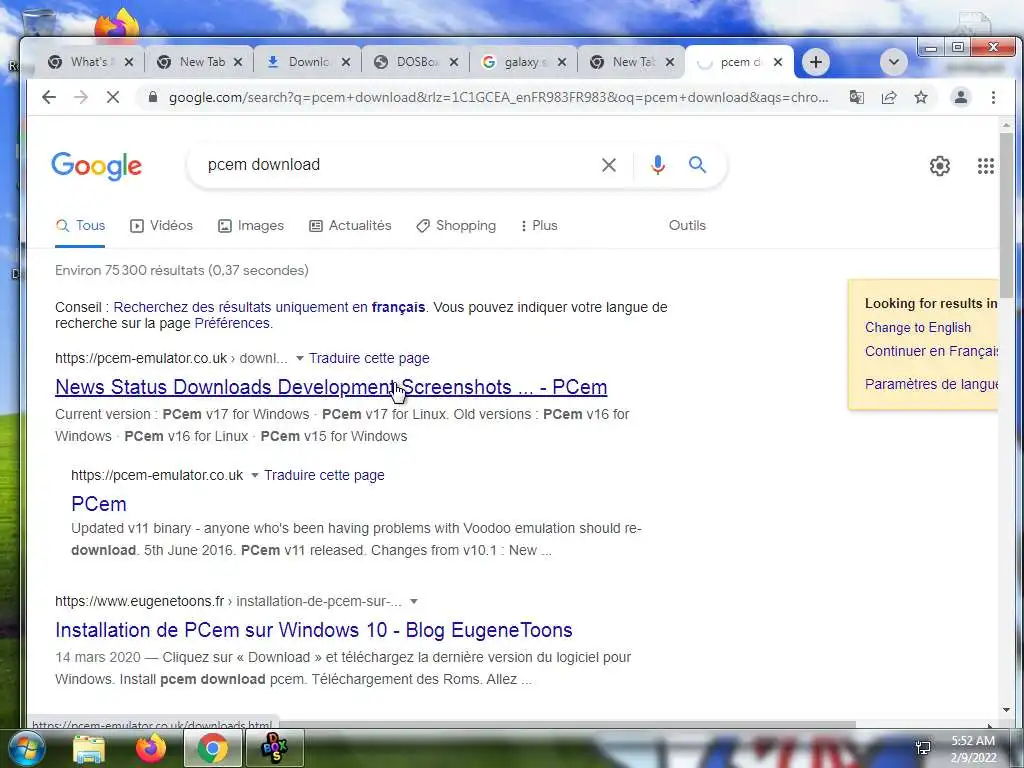The image size is (1024, 768).
Task: Close the DOSBox tab
Action: pos(454,62)
